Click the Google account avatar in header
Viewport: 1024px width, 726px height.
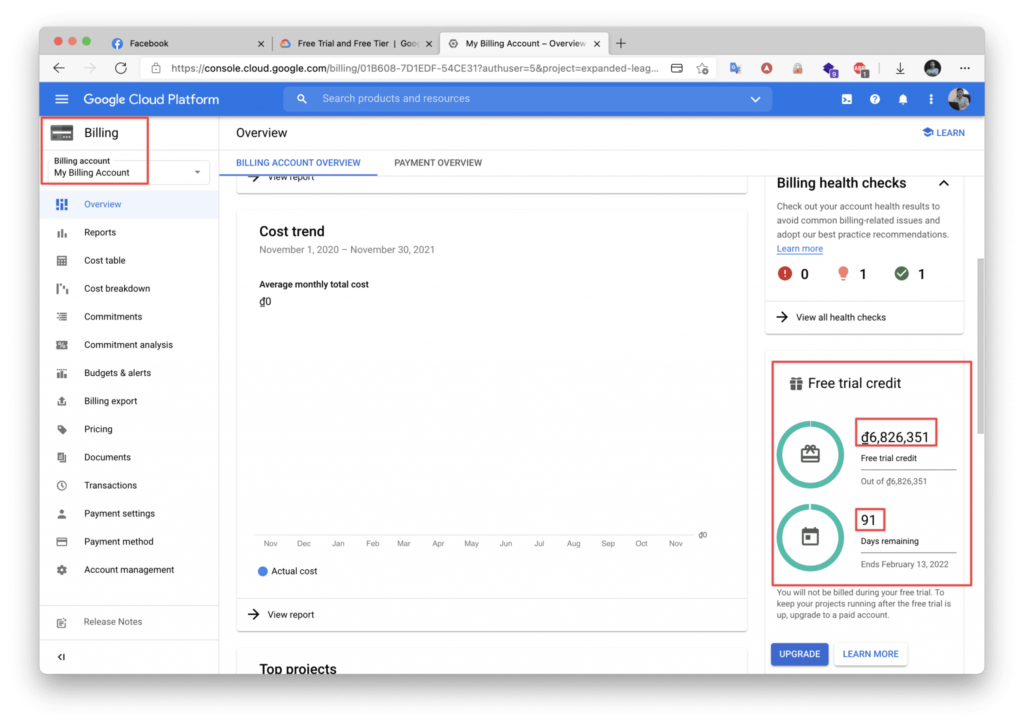[959, 99]
